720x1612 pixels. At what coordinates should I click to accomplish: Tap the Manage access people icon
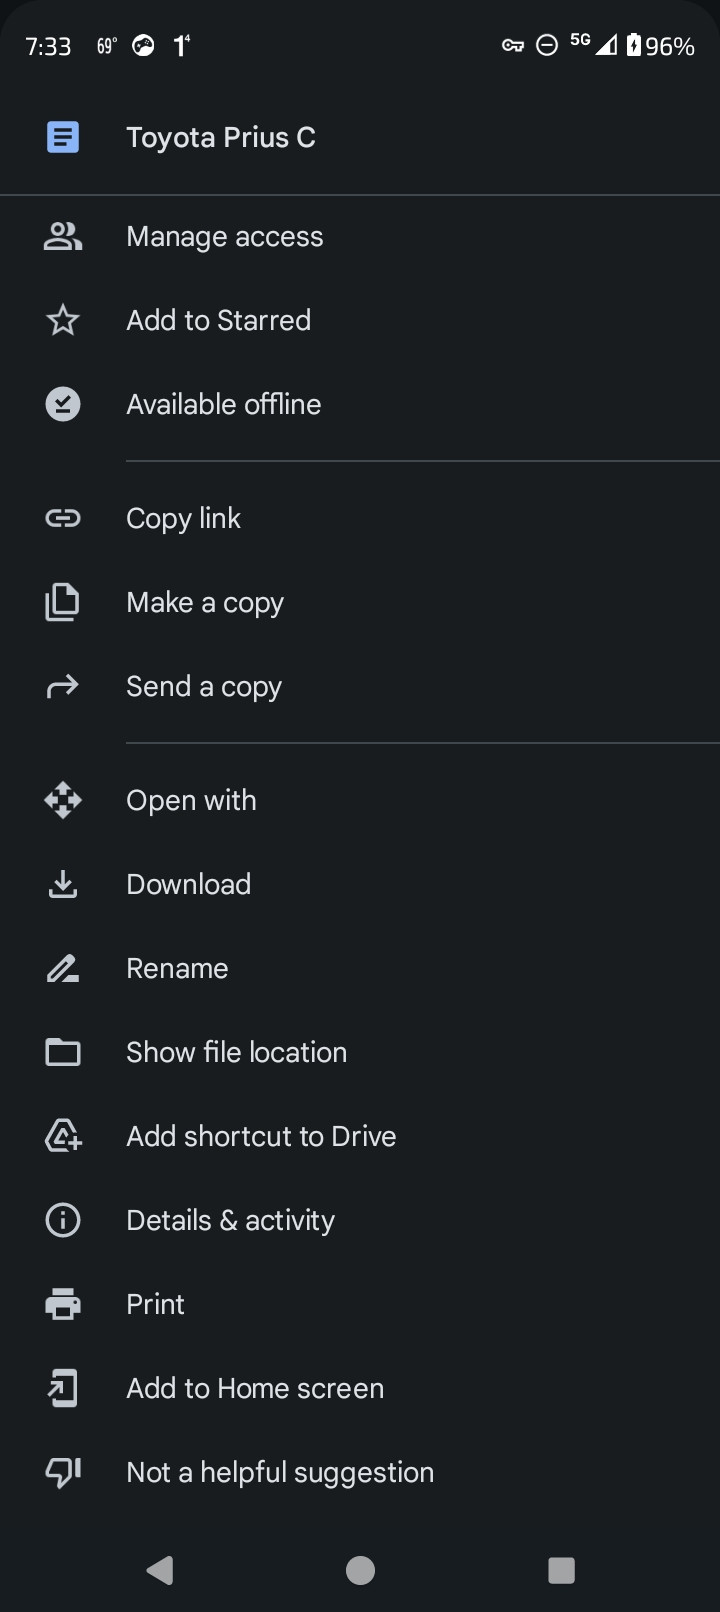coord(63,236)
